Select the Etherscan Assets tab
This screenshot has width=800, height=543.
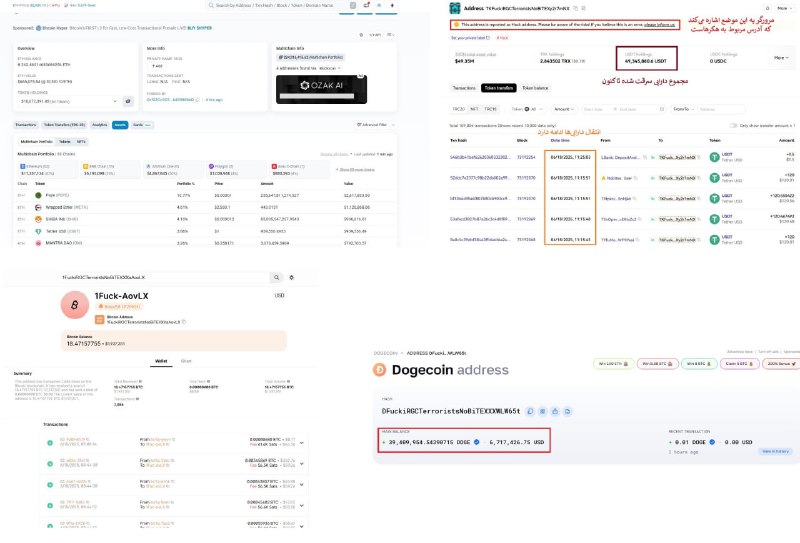pyautogui.click(x=120, y=125)
